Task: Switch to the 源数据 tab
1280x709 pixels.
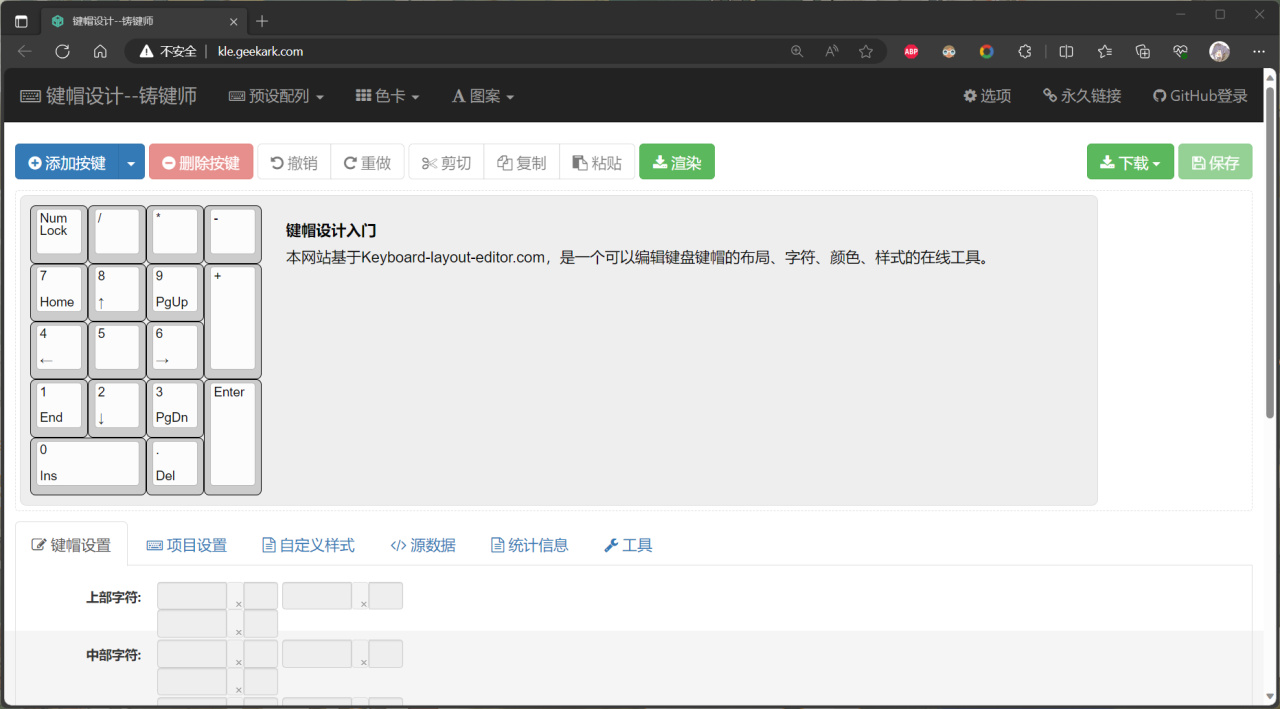Action: [423, 545]
